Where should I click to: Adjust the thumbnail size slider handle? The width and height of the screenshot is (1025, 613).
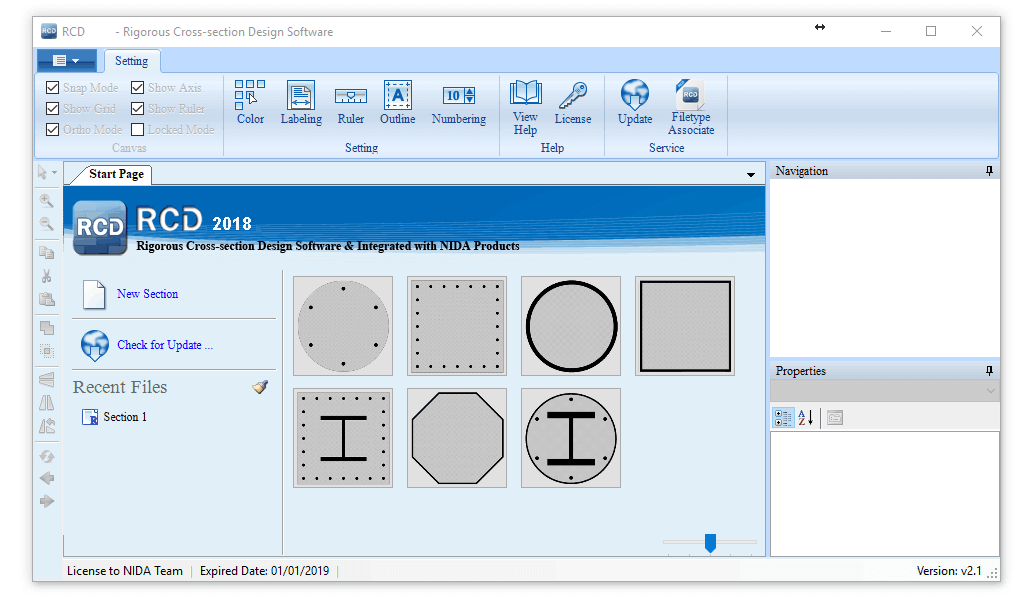(x=711, y=542)
